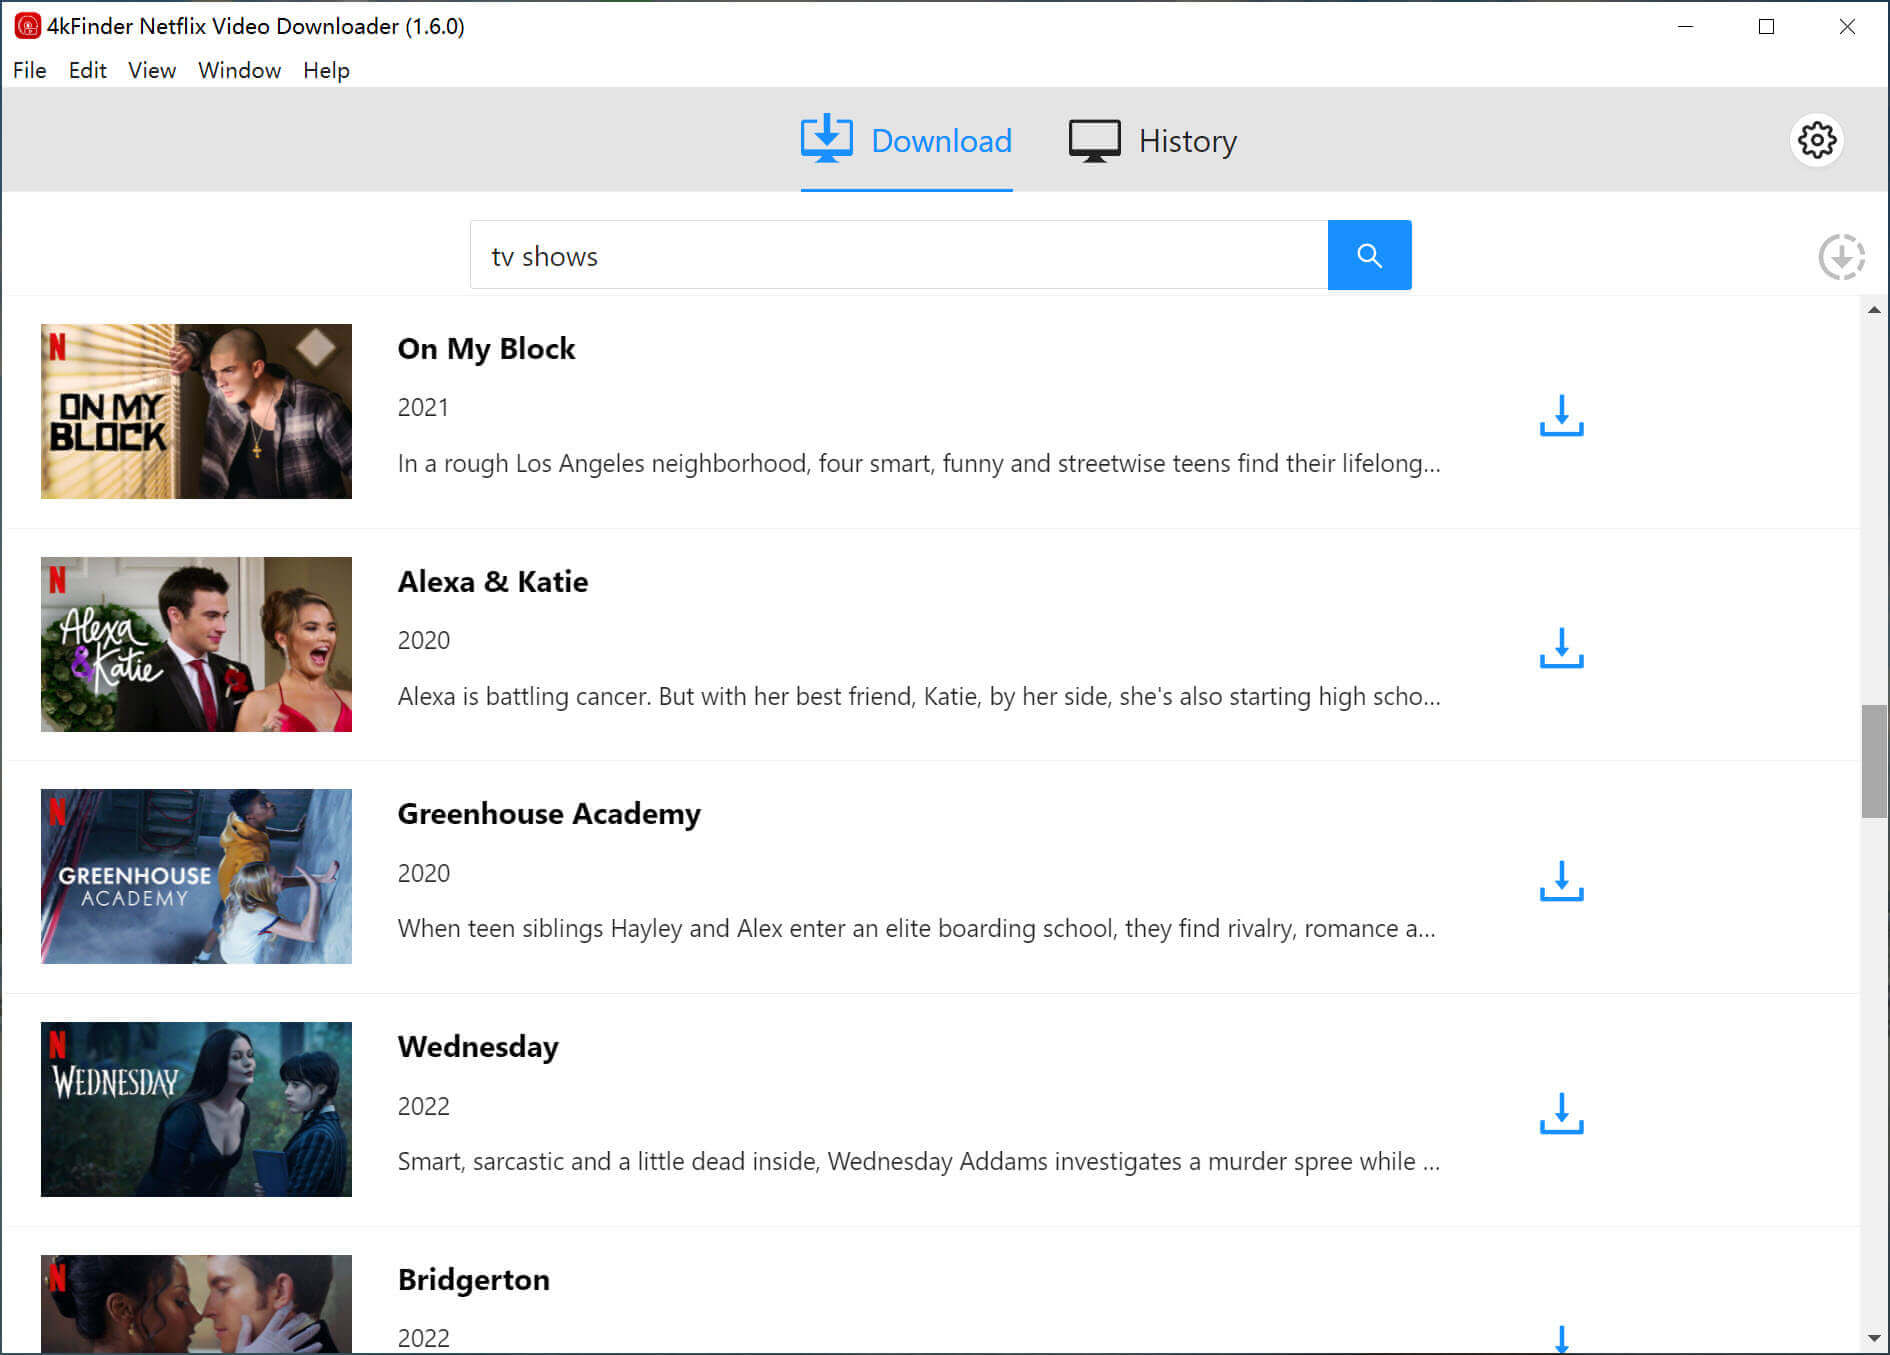Open the Help menu
Screen dimensions: 1890x1355
327,70
